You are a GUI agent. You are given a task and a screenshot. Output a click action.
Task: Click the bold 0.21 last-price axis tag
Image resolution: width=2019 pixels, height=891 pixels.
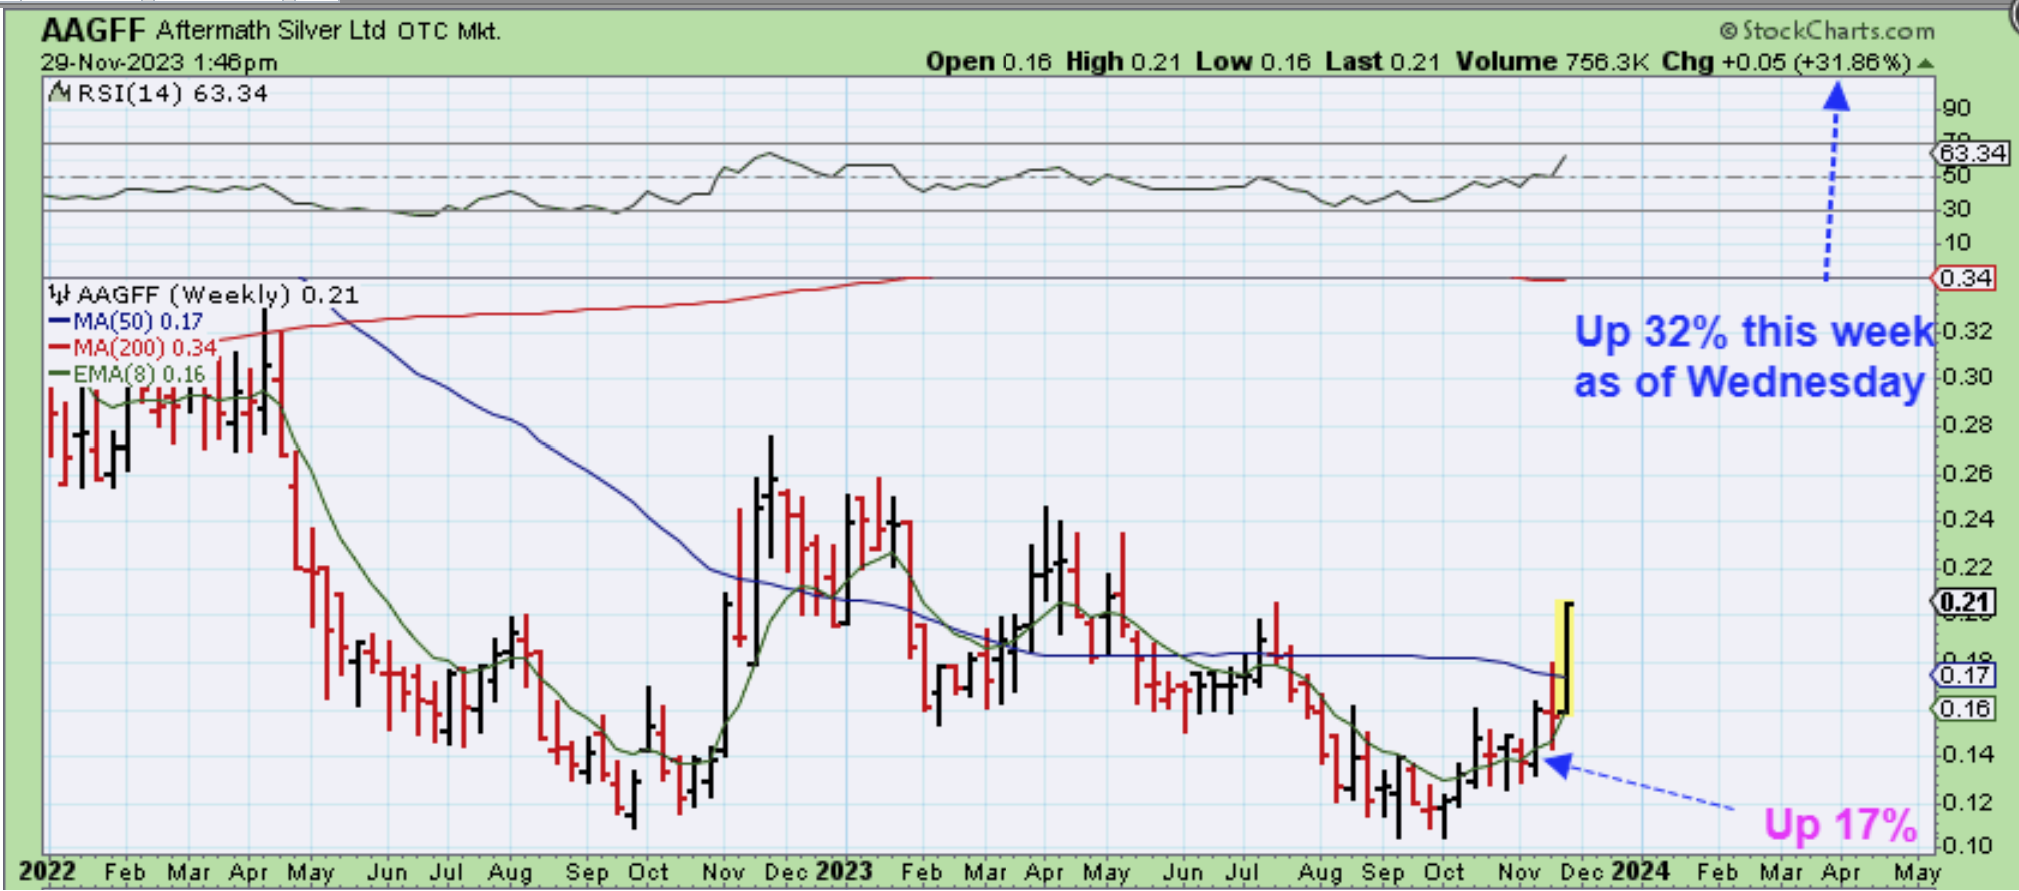(x=1964, y=602)
